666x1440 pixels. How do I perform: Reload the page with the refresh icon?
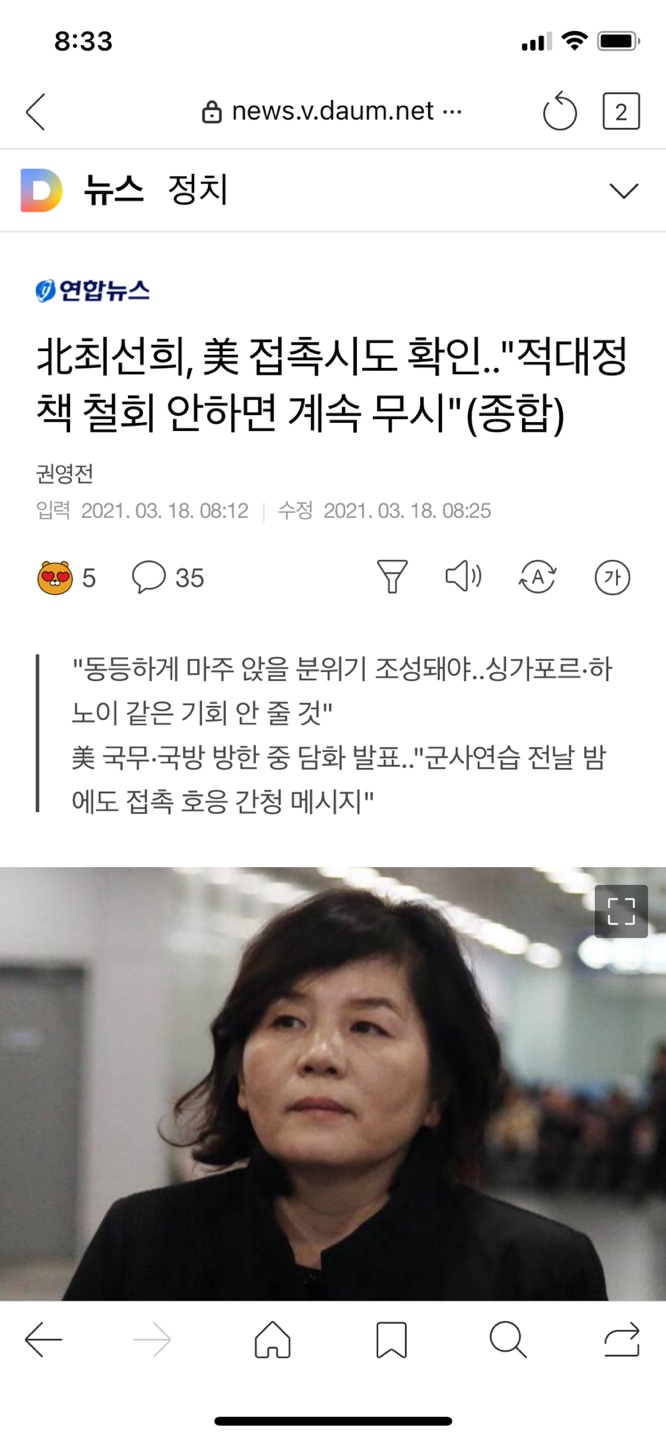click(x=560, y=111)
